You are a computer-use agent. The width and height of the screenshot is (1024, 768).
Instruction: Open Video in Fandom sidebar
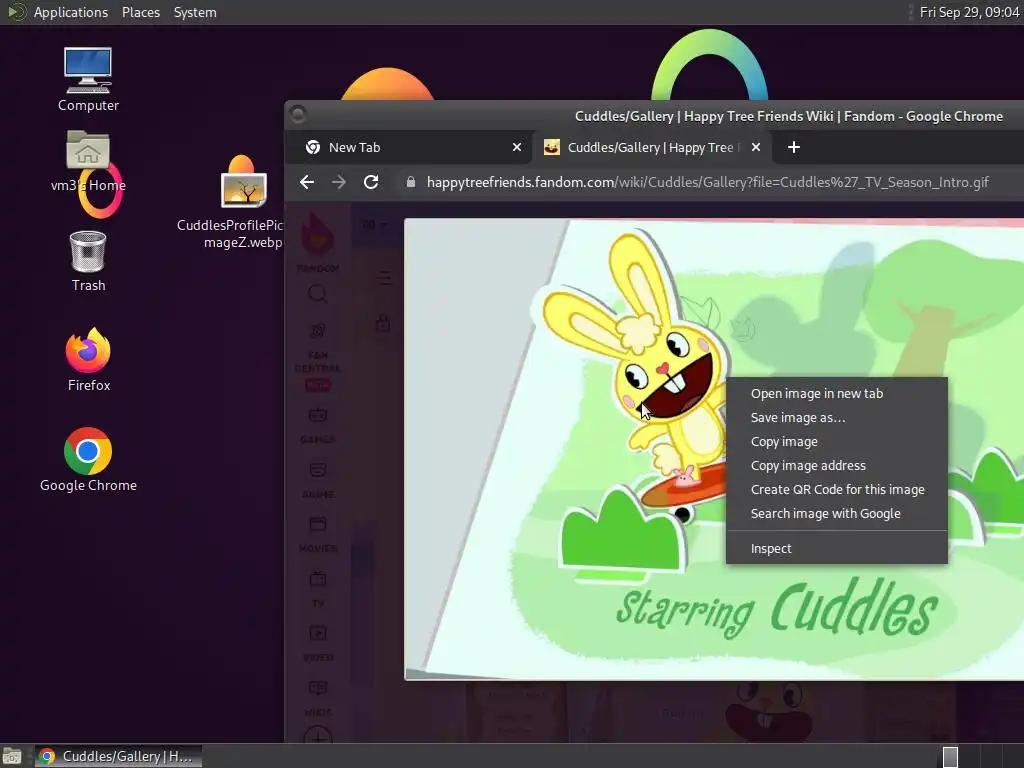pos(317,643)
